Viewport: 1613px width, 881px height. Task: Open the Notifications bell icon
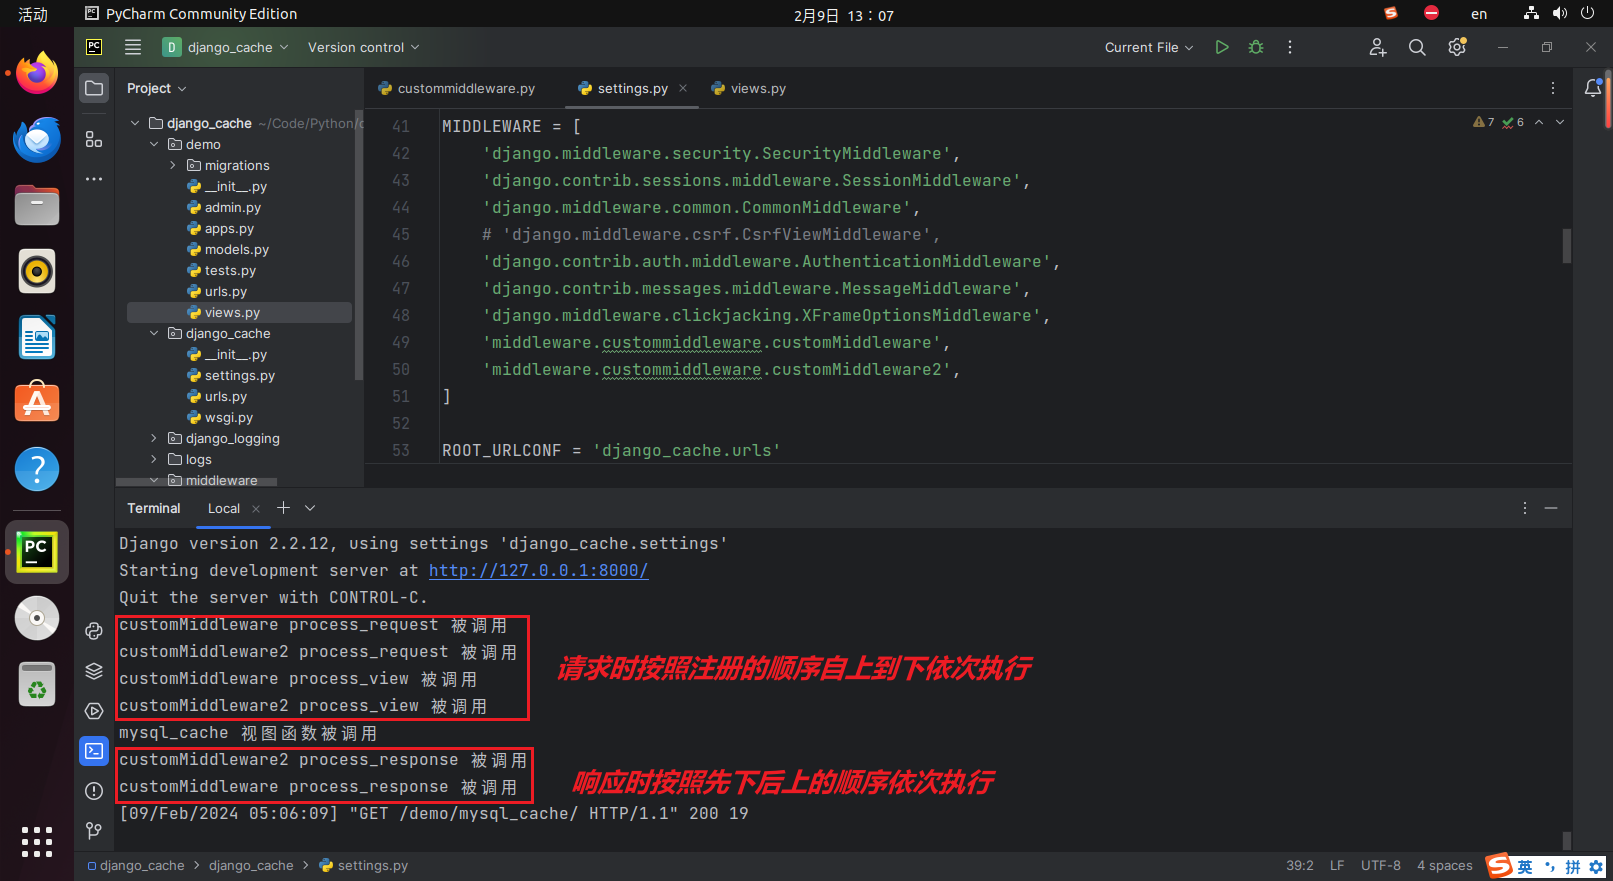coord(1593,88)
